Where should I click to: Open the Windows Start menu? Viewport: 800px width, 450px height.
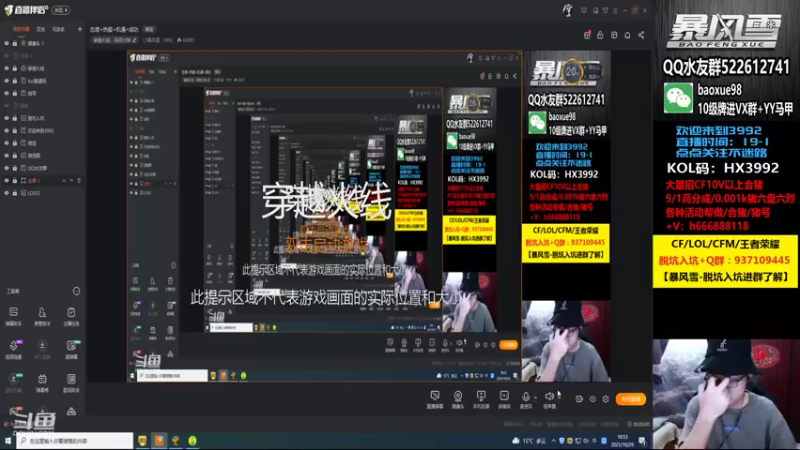click(x=8, y=440)
